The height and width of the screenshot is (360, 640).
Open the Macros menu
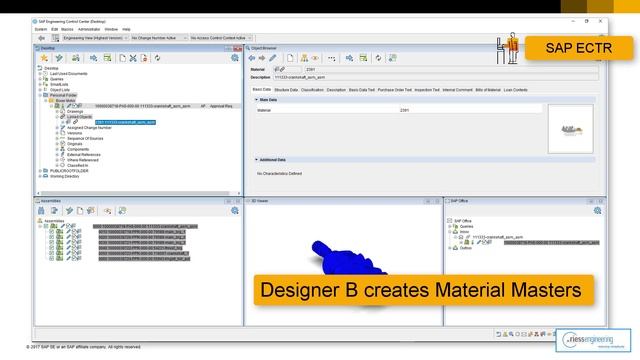coord(67,29)
